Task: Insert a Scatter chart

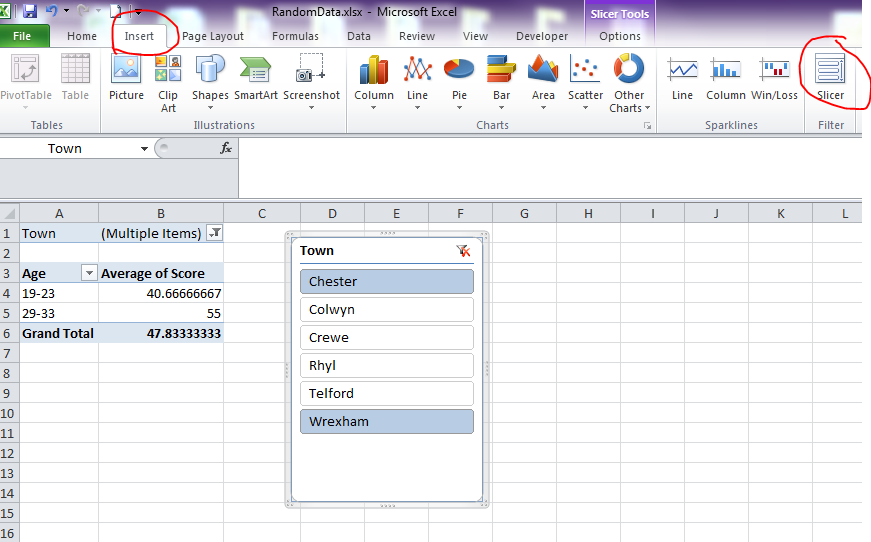Action: 585,78
